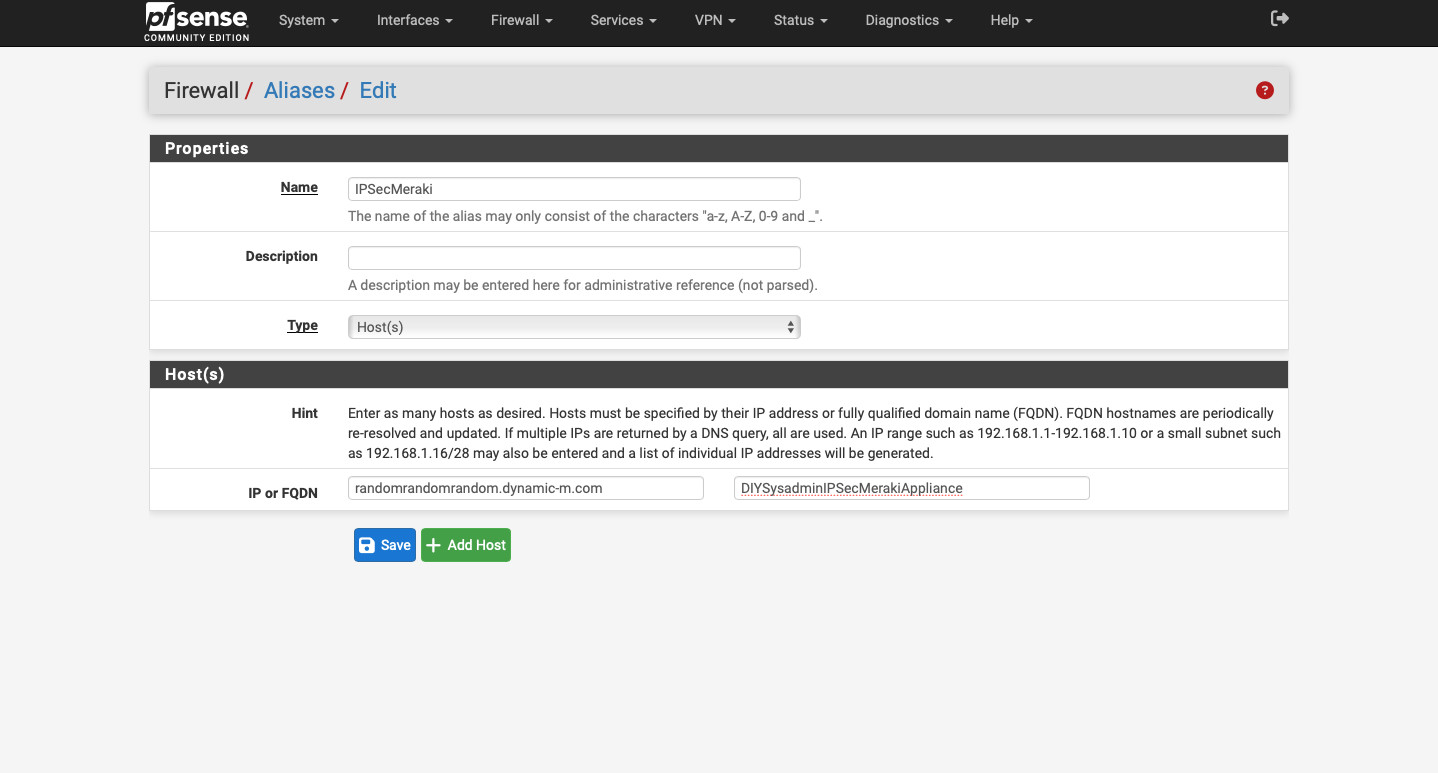
Task: Open the VPN menu
Action: click(715, 20)
